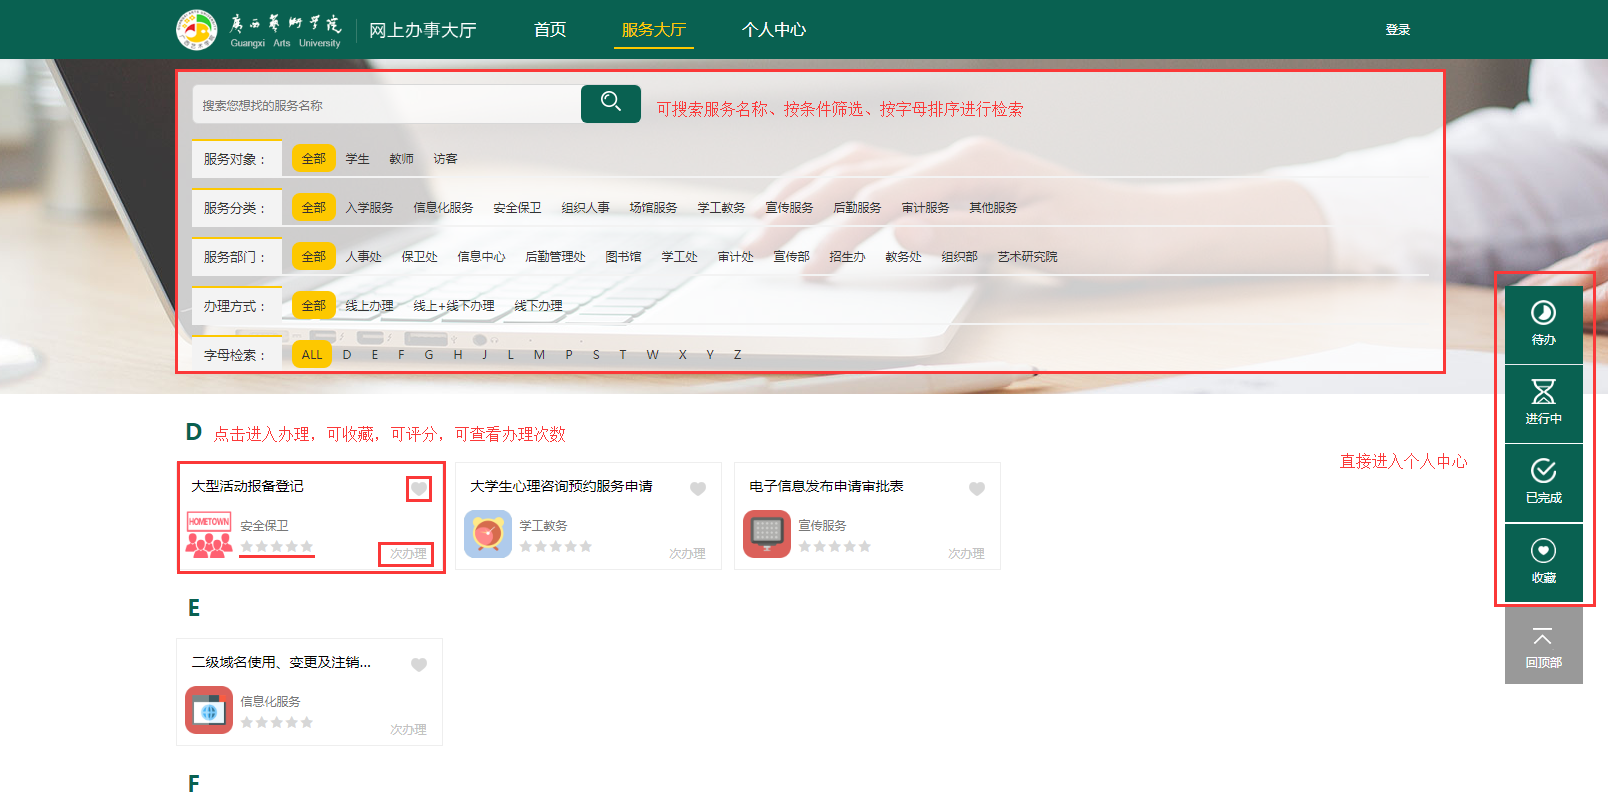Filter handling method by 线下办理
1608x808 pixels.
539,305
